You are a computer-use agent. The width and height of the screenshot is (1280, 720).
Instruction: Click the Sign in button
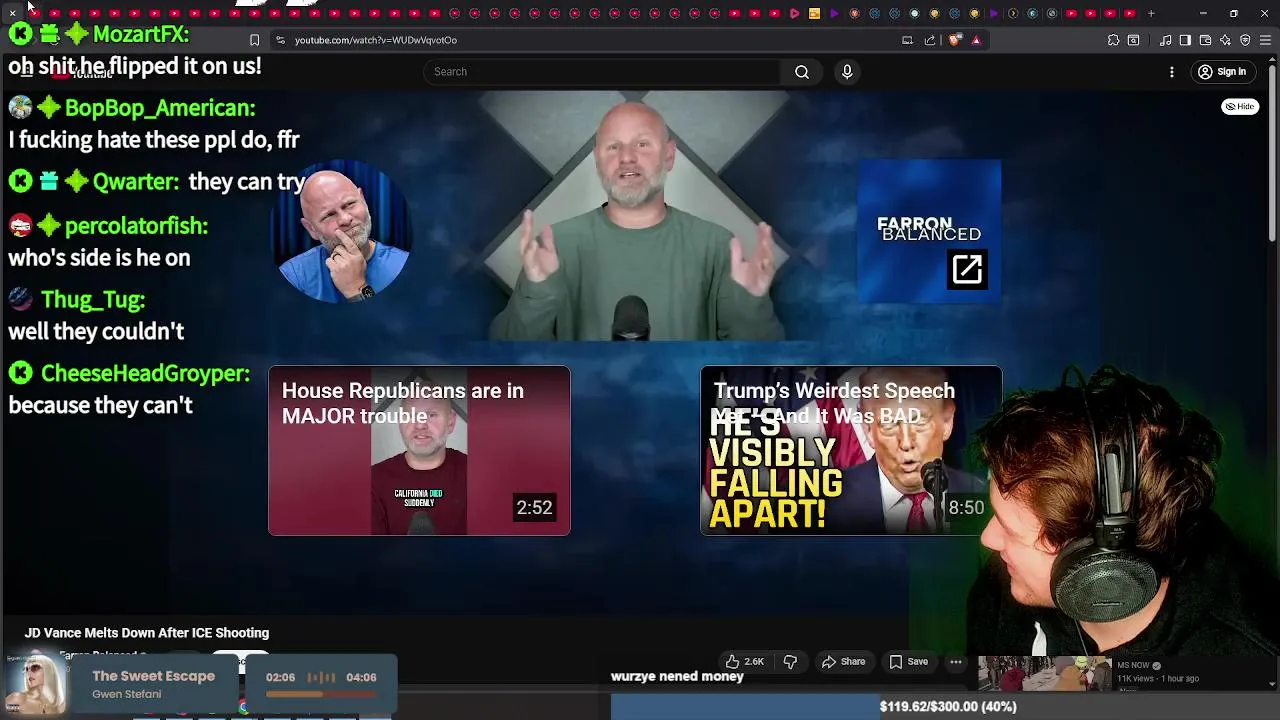tap(1222, 72)
